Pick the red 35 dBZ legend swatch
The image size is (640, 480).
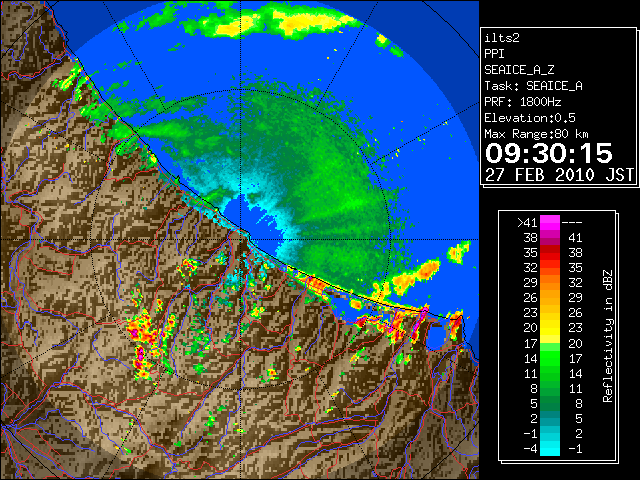pyautogui.click(x=550, y=253)
